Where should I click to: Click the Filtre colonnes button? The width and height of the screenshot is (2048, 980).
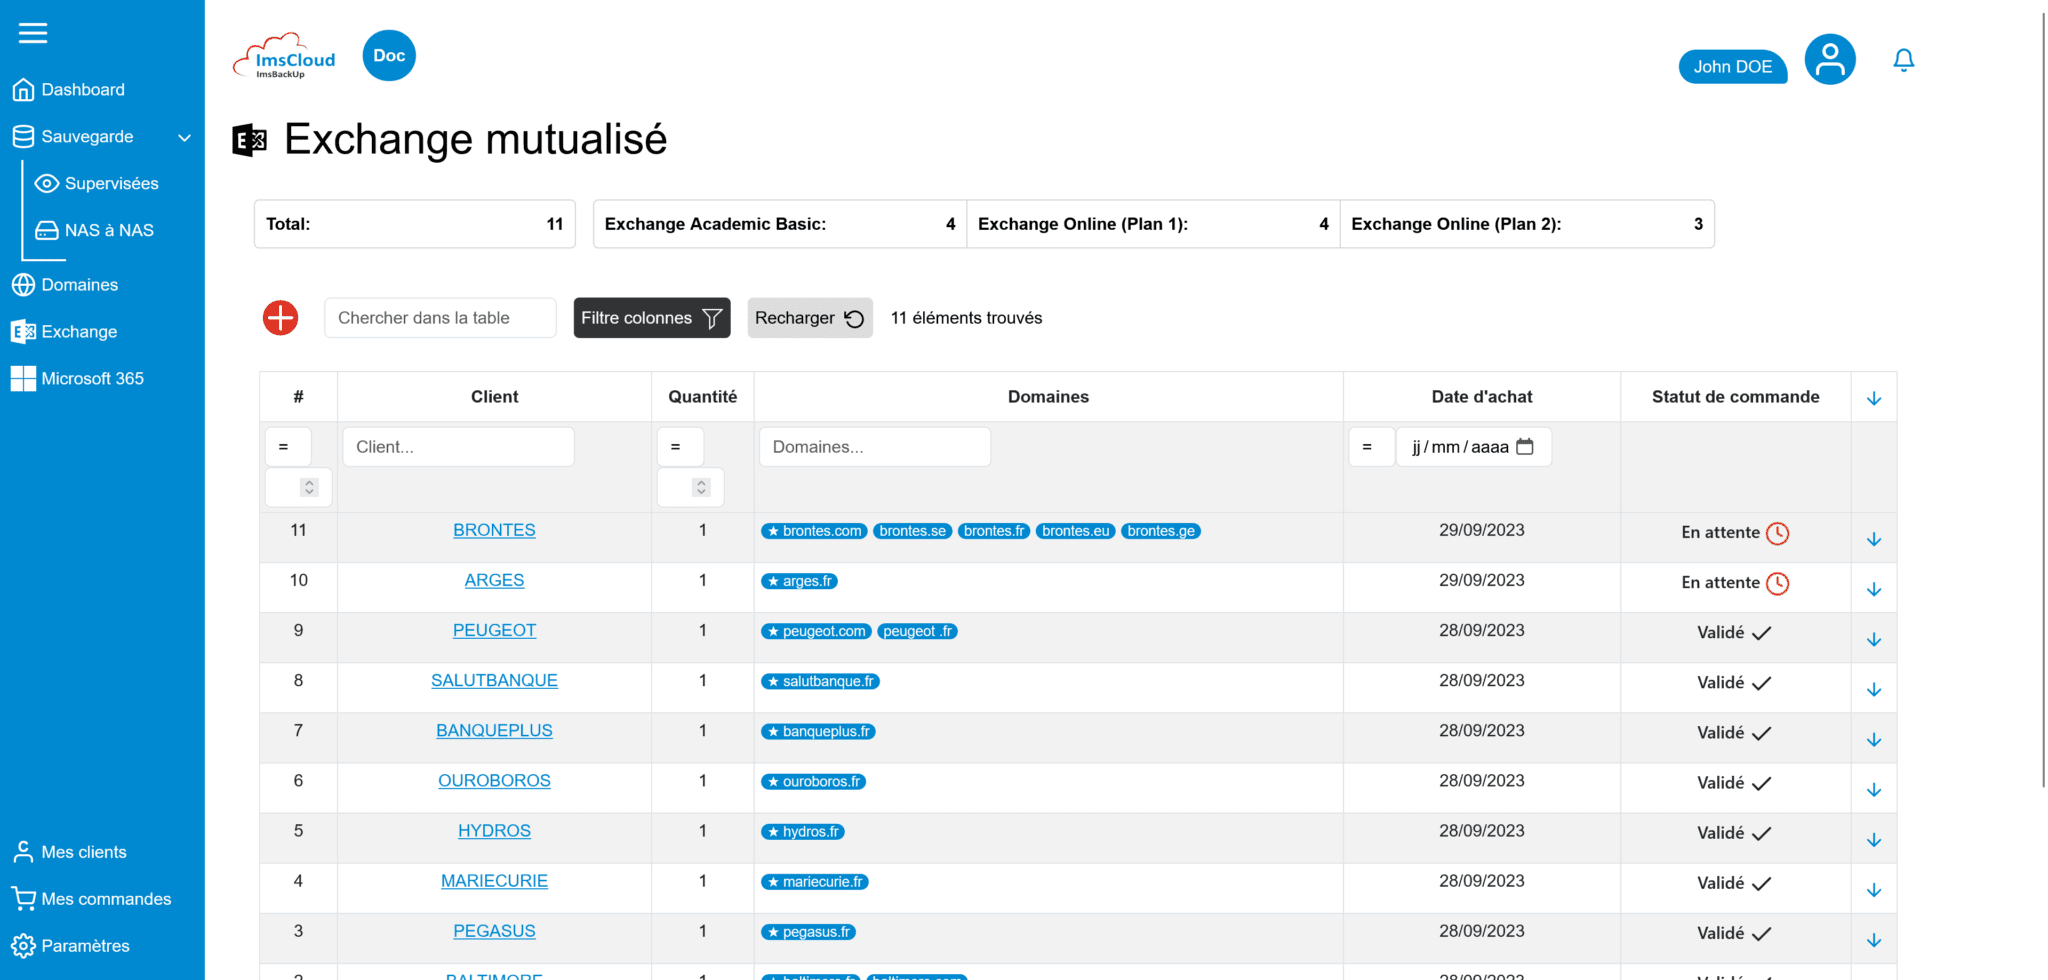pos(651,318)
